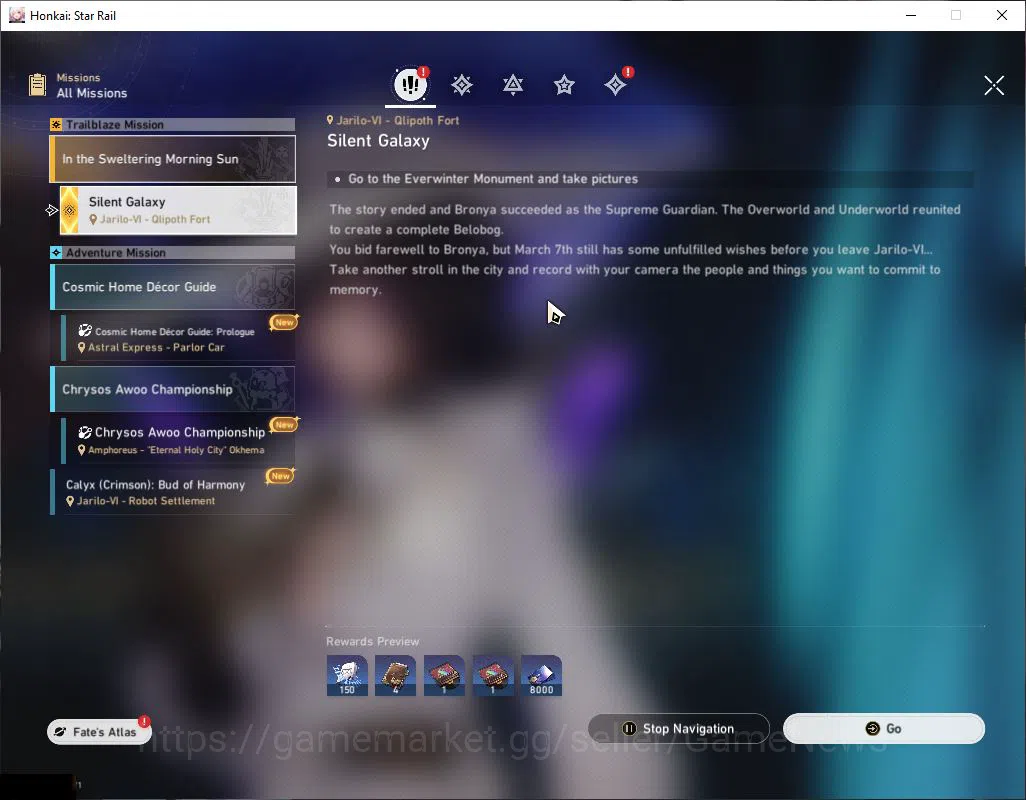Switch to the Trailblaze mission filter tab

(x=461, y=85)
